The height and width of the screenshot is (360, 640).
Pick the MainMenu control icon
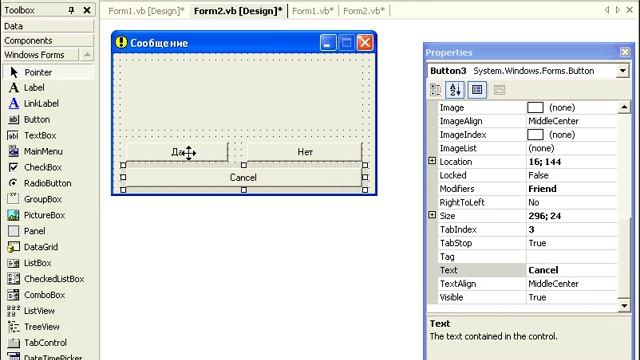pyautogui.click(x=13, y=151)
